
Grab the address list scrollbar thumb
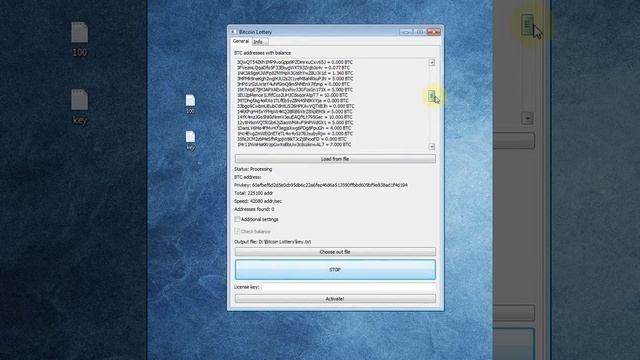click(431, 96)
